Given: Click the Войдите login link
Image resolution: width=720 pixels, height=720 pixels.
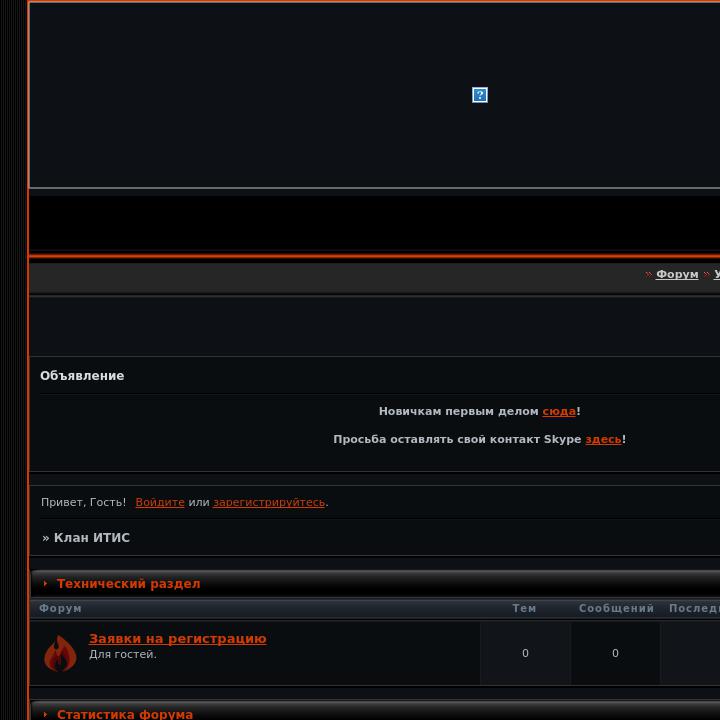Looking at the screenshot, I should click(x=160, y=502).
